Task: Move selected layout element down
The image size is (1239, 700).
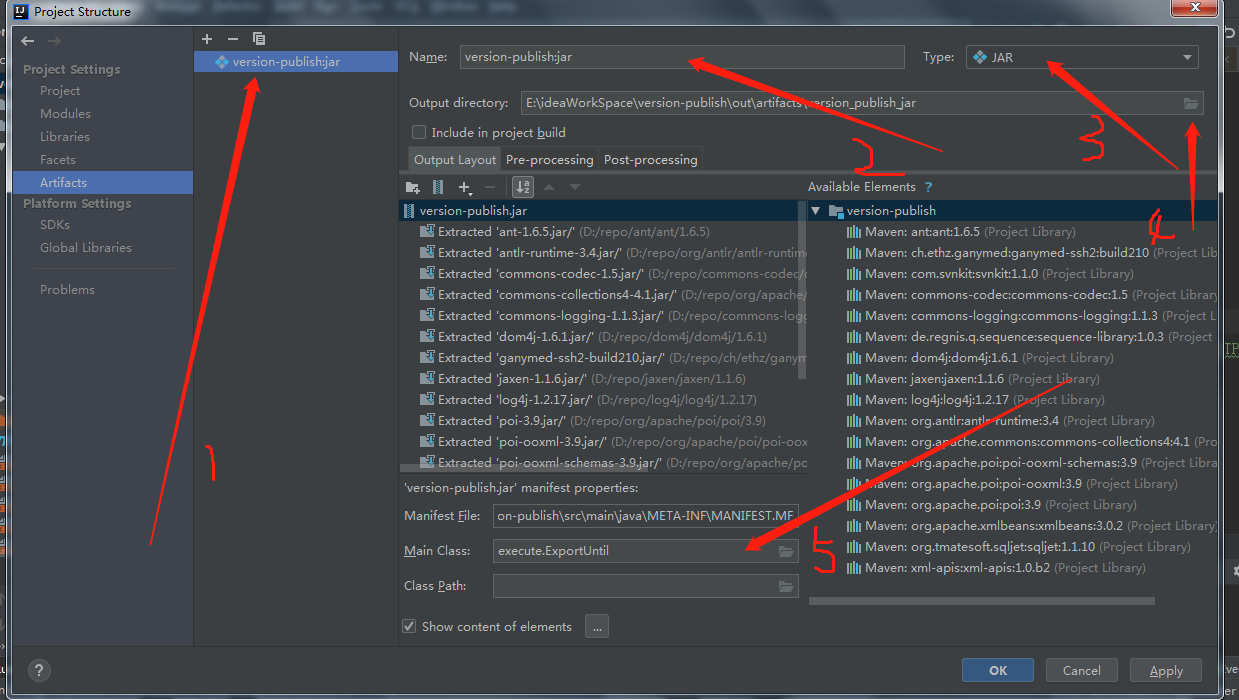Action: pyautogui.click(x=575, y=187)
